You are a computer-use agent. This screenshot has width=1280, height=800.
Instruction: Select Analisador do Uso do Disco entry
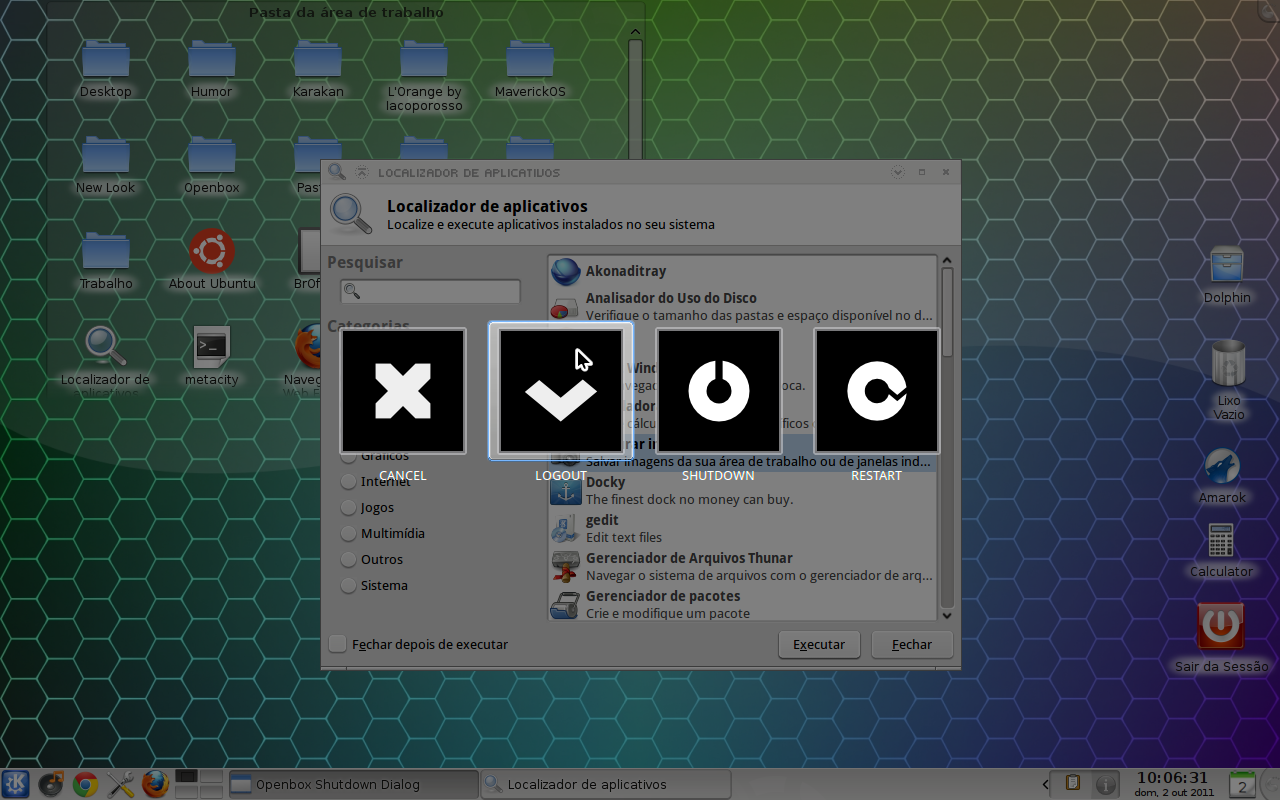[x=742, y=306]
